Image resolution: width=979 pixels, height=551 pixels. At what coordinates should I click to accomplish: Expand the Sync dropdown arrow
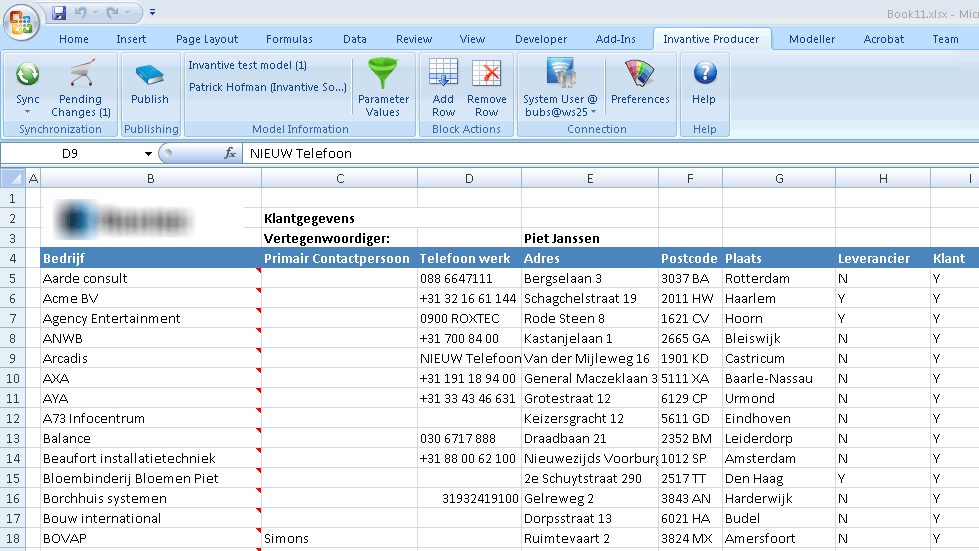pyautogui.click(x=27, y=112)
